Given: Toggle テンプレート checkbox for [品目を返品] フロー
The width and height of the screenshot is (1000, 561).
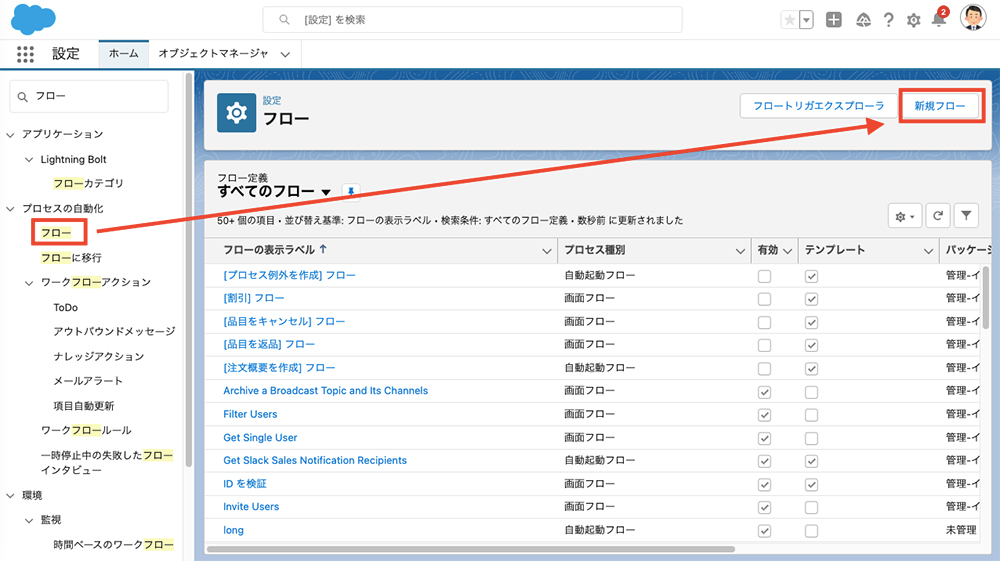Looking at the screenshot, I should click(811, 346).
